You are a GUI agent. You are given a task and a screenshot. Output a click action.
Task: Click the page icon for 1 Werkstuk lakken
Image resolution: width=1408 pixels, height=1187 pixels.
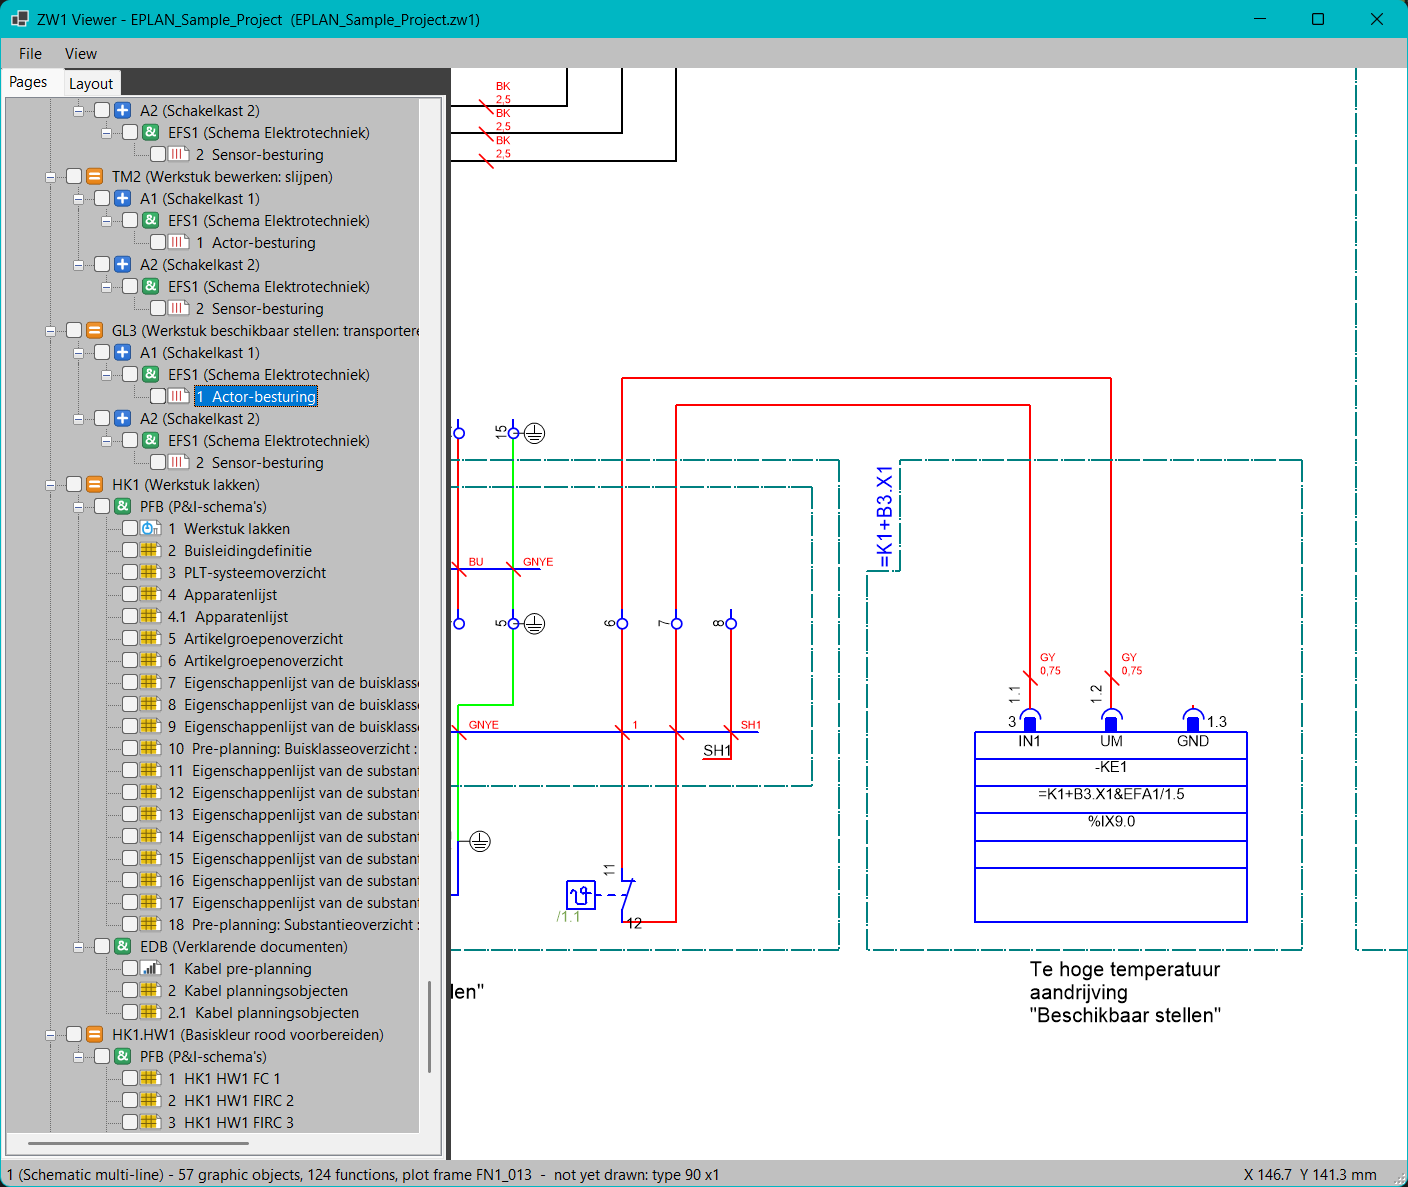(x=151, y=529)
